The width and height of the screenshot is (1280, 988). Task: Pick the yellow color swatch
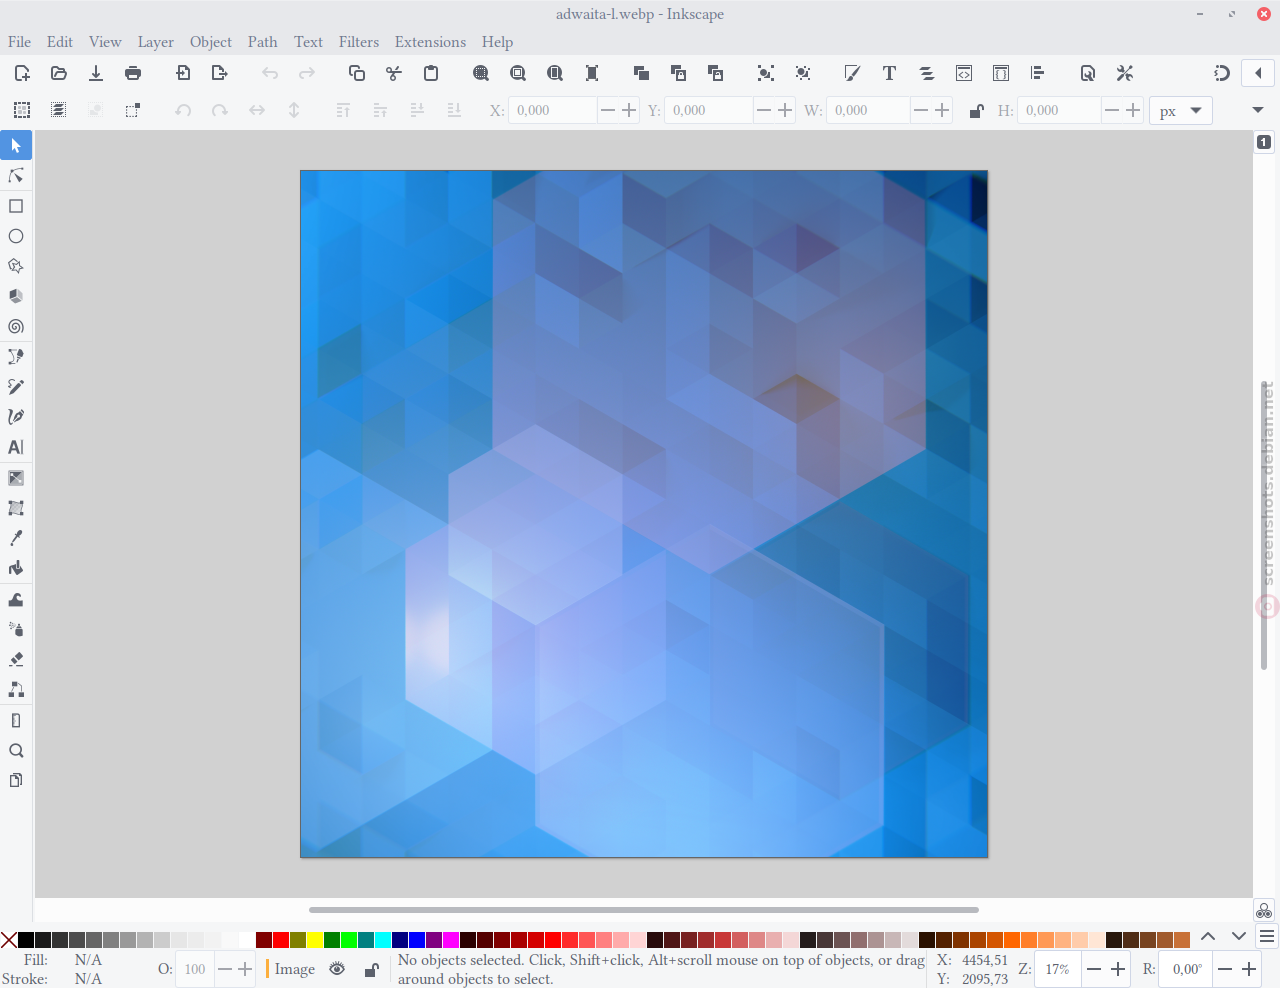[x=315, y=940]
